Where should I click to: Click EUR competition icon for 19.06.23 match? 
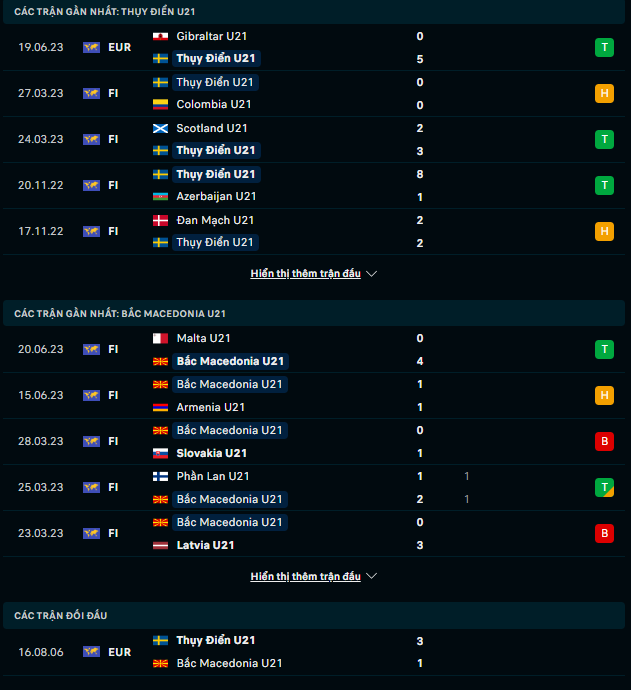(92, 47)
